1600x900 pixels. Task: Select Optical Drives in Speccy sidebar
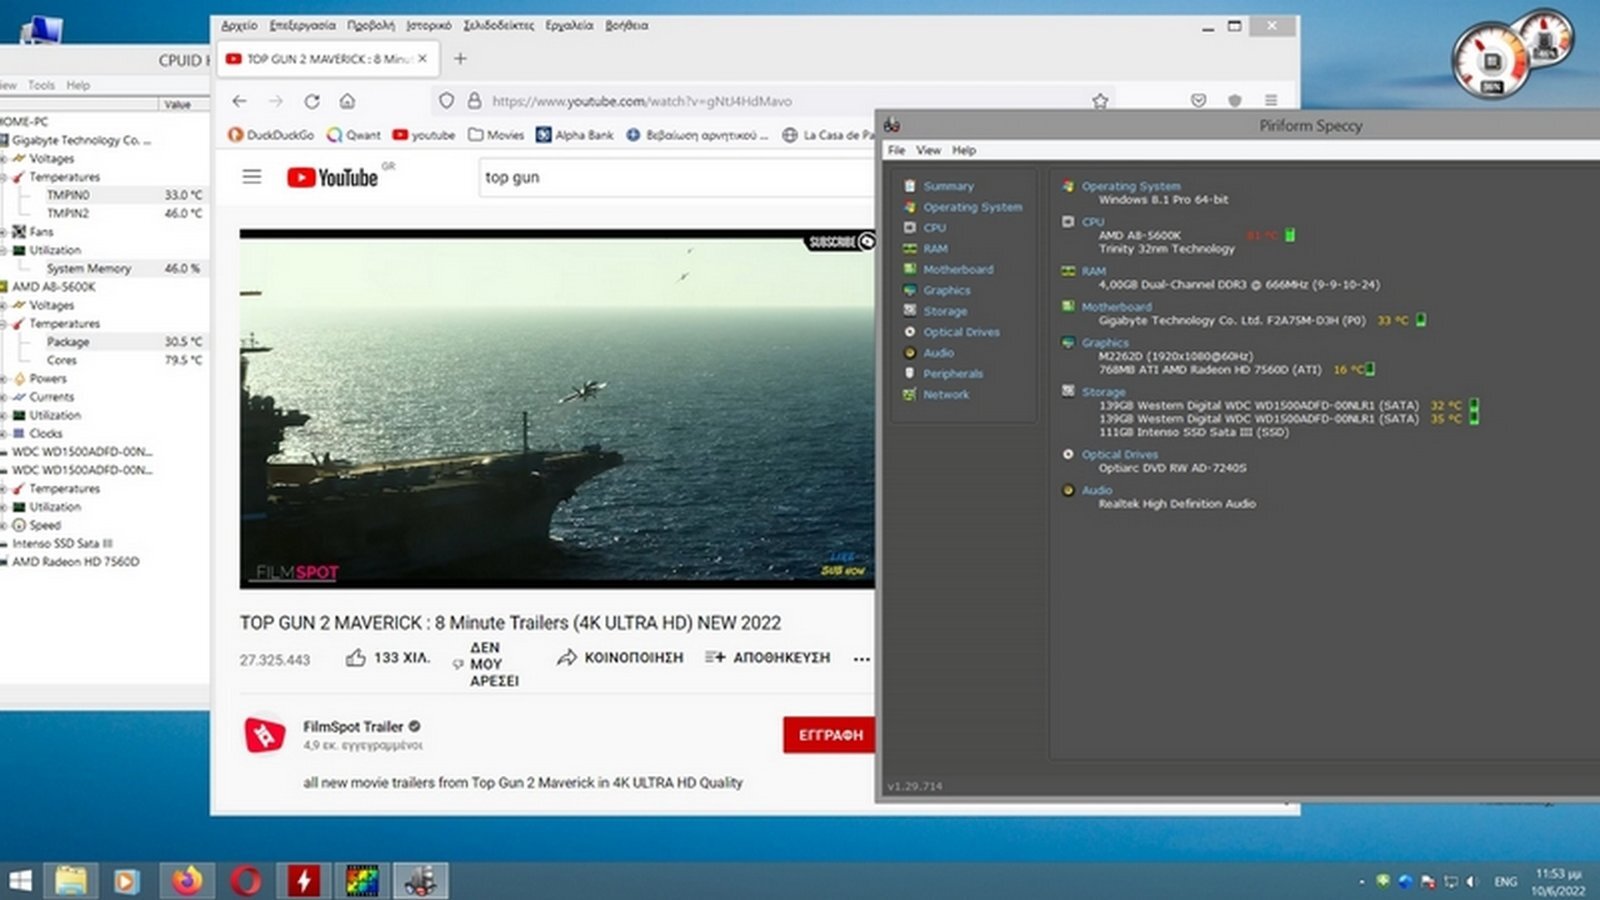961,332
